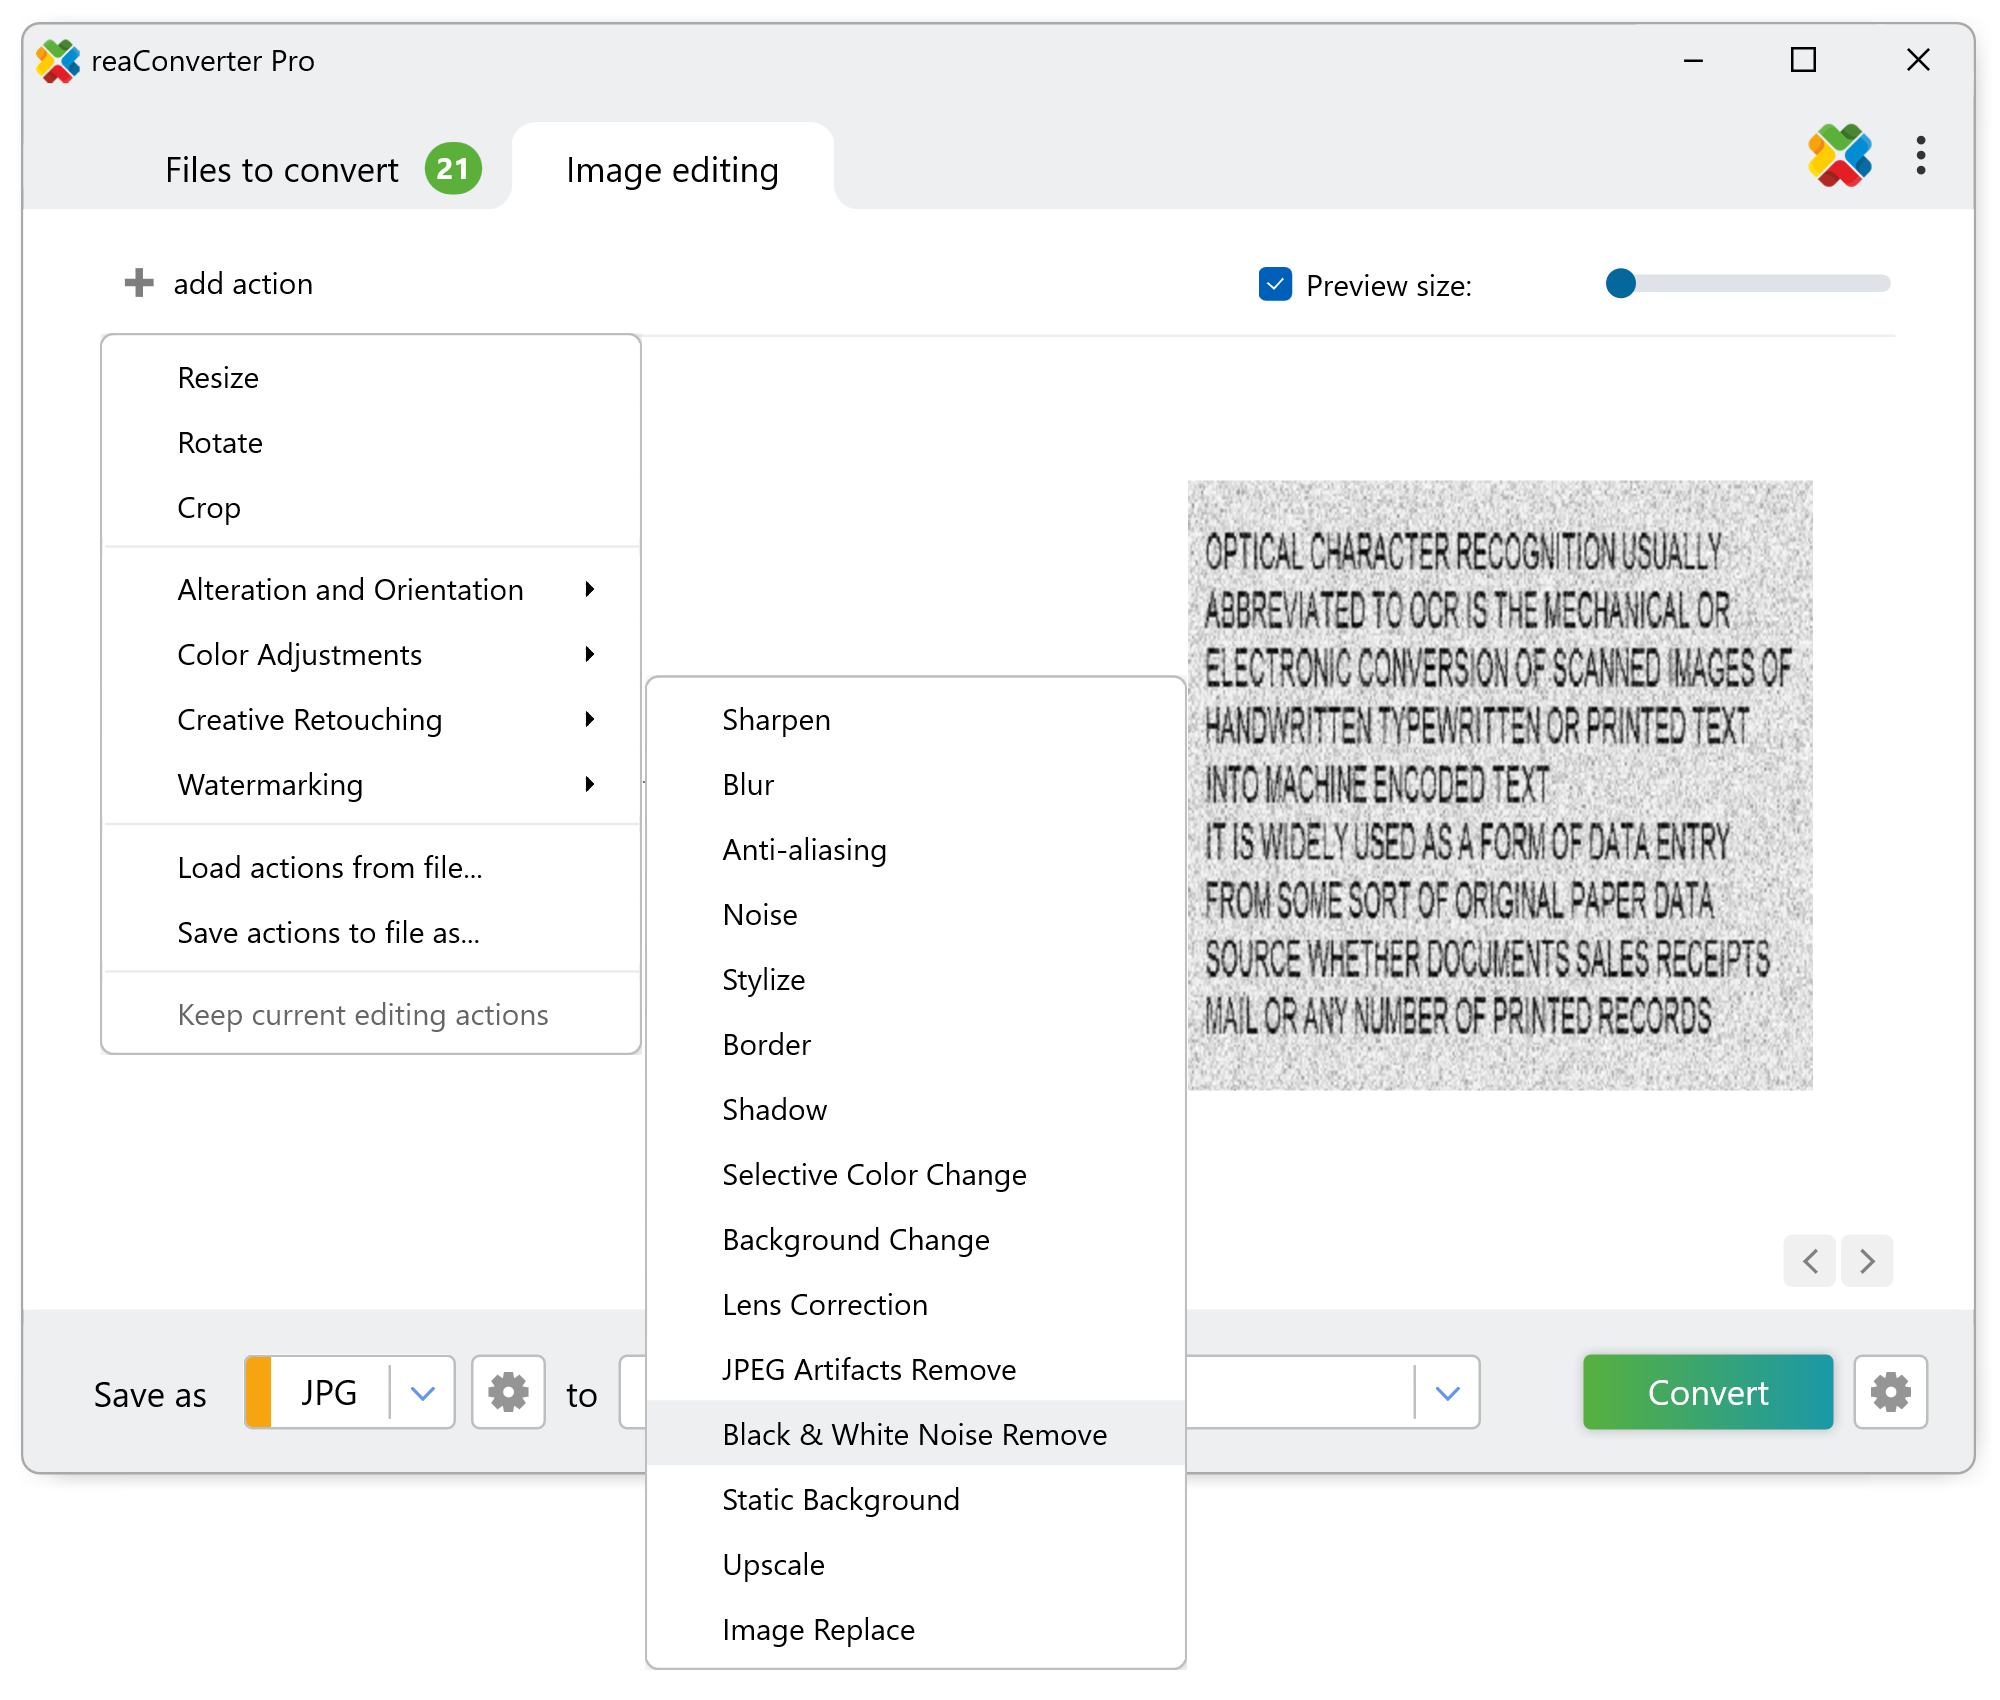This screenshot has width=2000, height=1700.
Task: Show previous preview image arrow
Action: point(1810,1261)
